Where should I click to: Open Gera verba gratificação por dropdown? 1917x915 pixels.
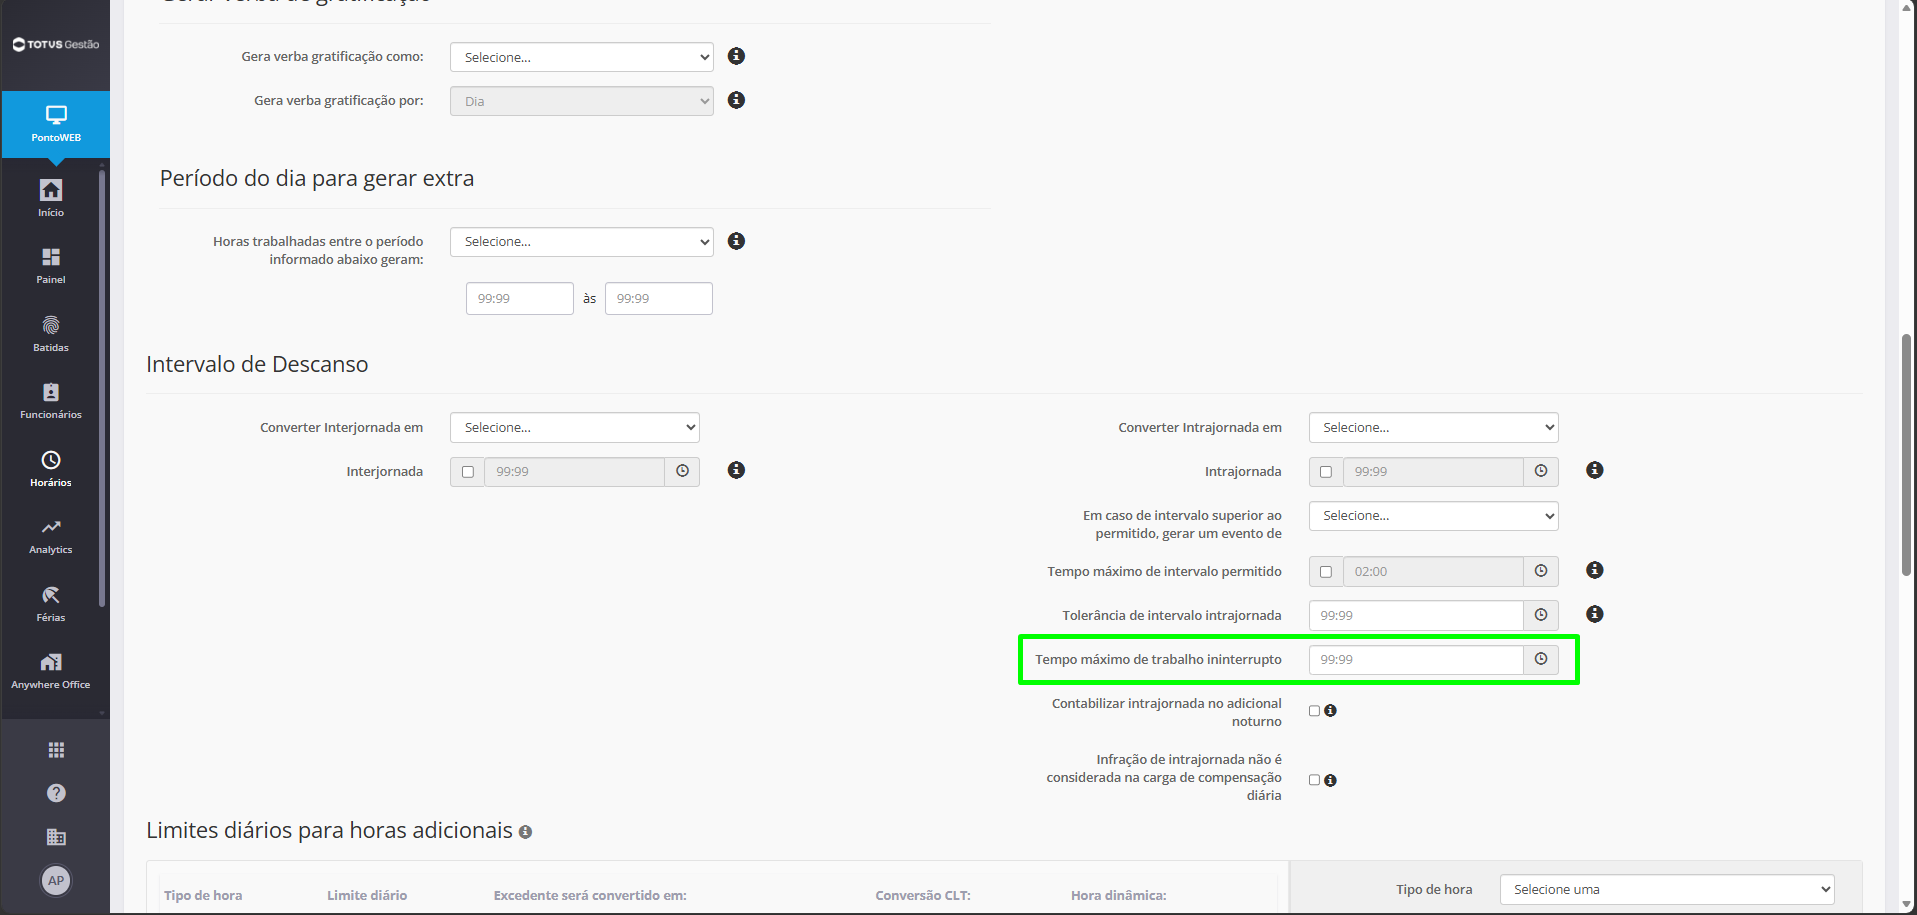582,101
